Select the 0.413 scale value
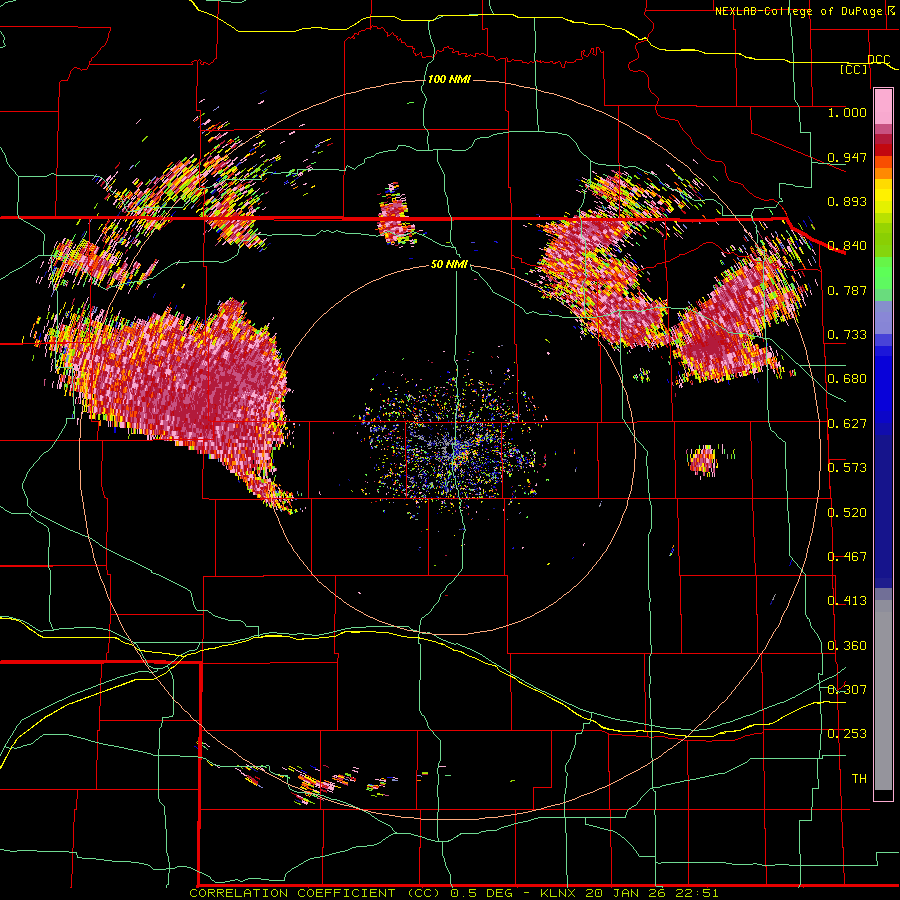Viewport: 900px width, 900px height. tap(847, 601)
